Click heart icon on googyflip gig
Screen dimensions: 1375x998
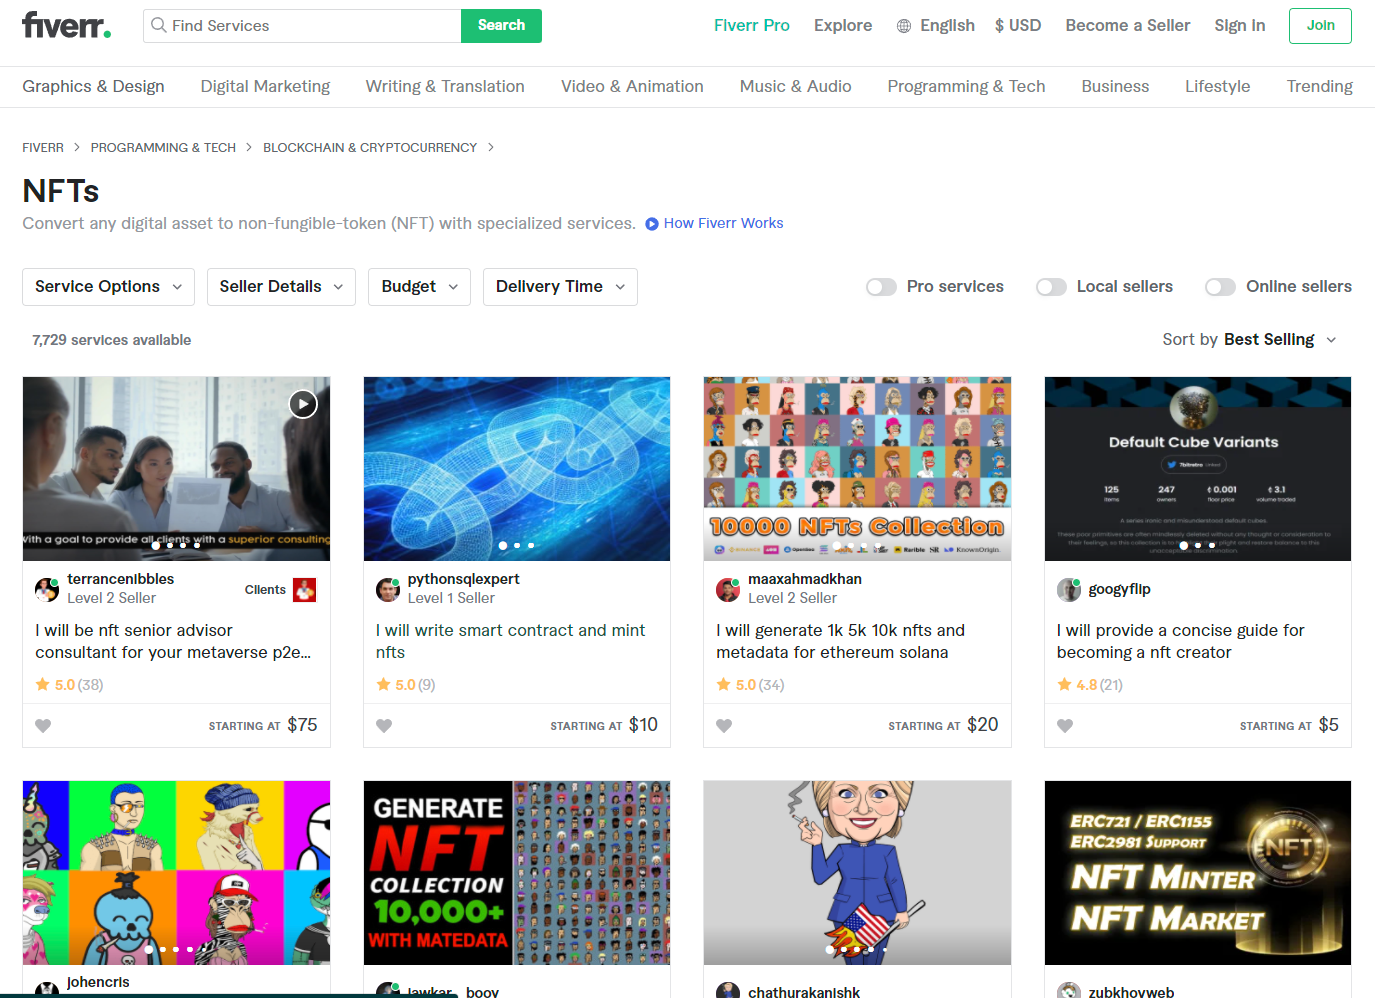pos(1065,726)
